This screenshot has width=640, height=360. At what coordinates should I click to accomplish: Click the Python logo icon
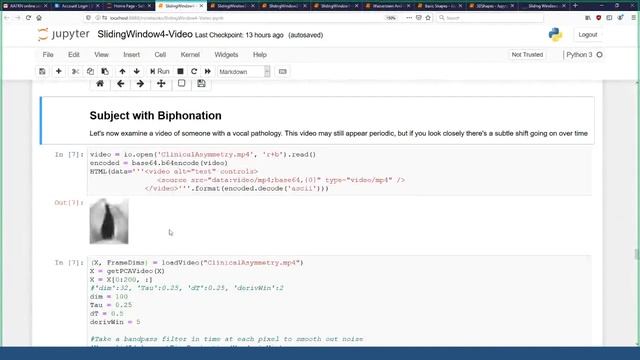pyautogui.click(x=555, y=35)
